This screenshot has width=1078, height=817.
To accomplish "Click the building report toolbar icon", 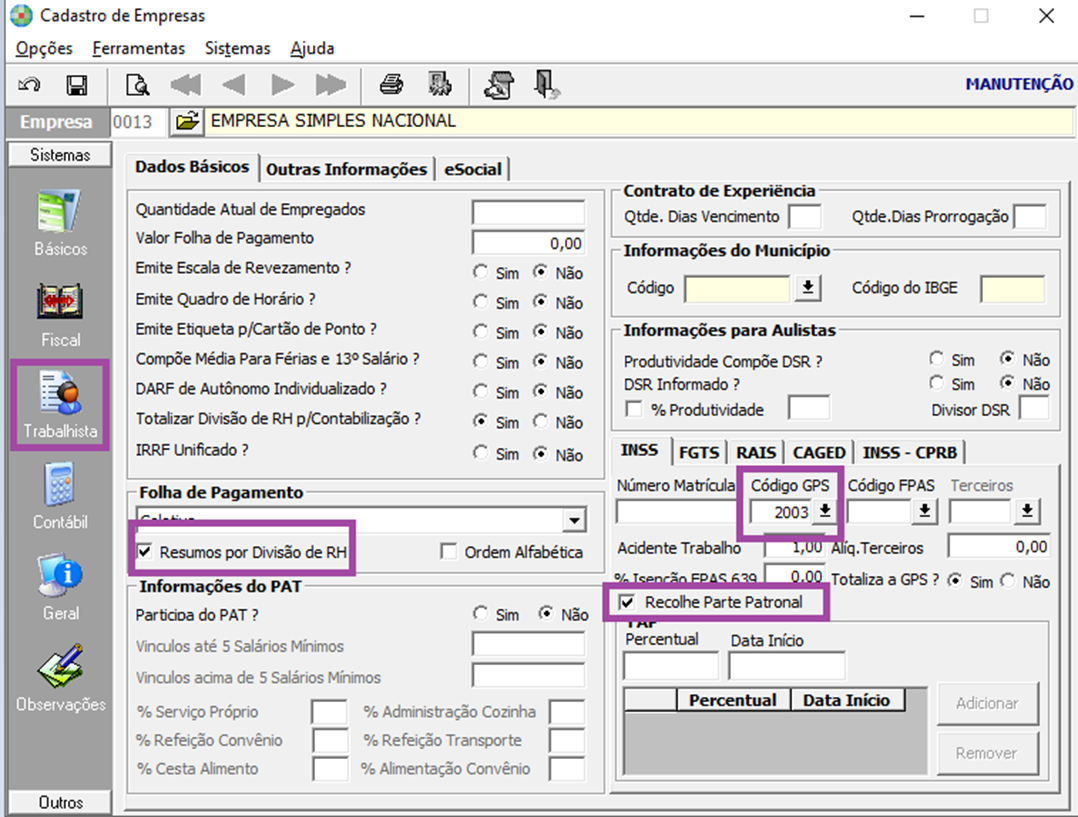I will 440,85.
